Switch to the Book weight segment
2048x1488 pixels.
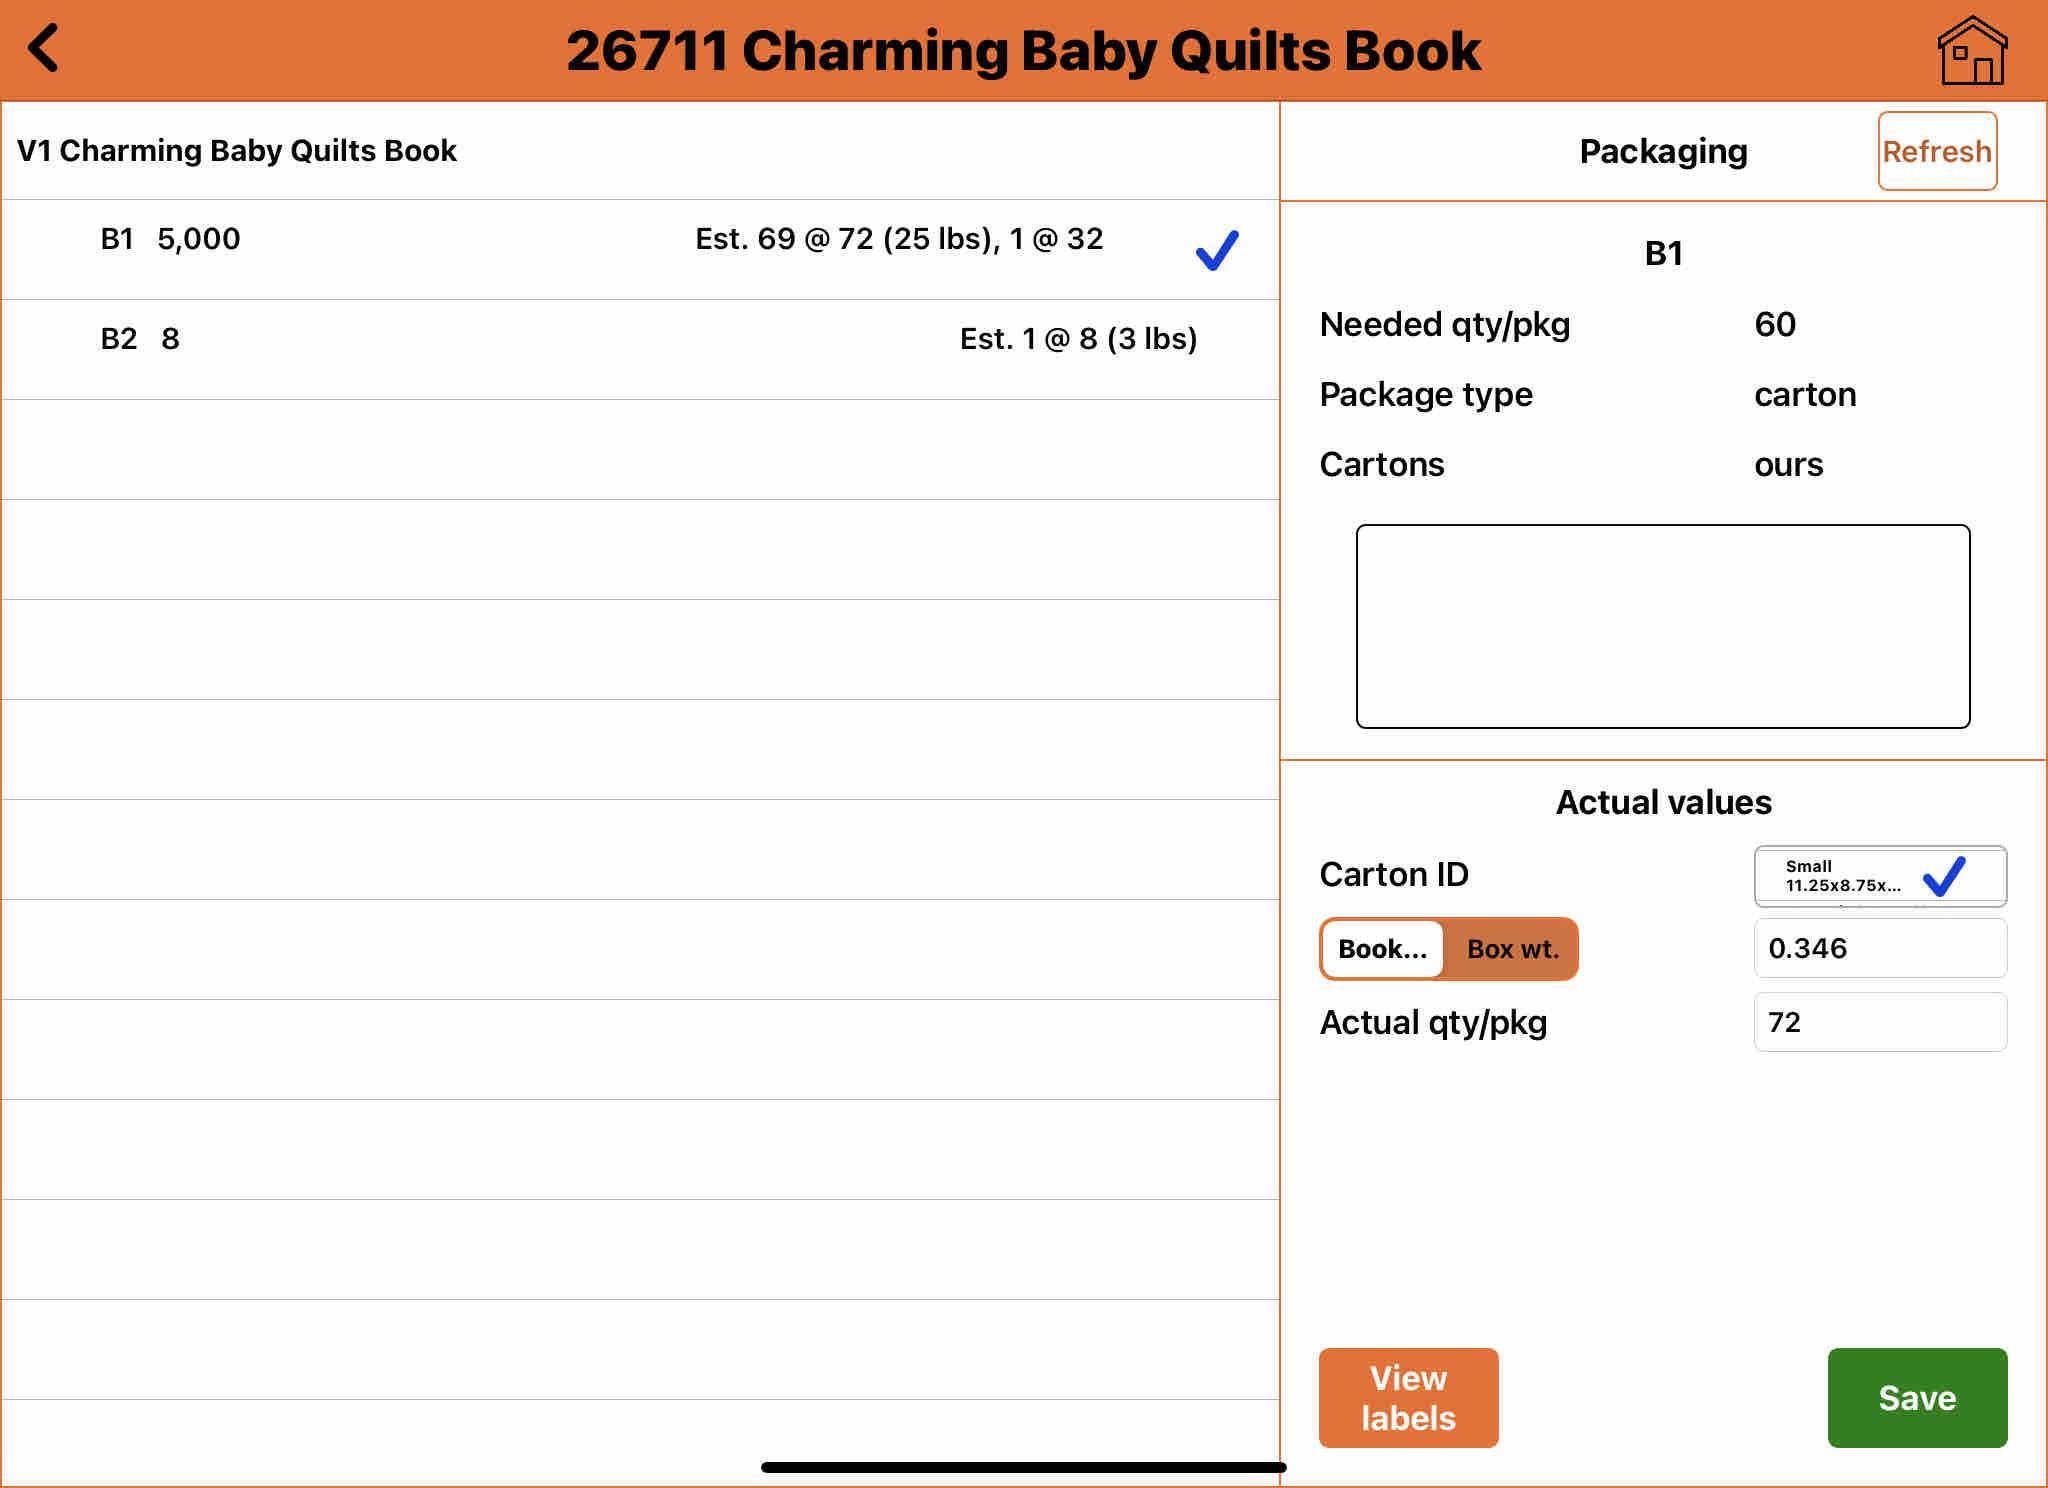click(1382, 949)
